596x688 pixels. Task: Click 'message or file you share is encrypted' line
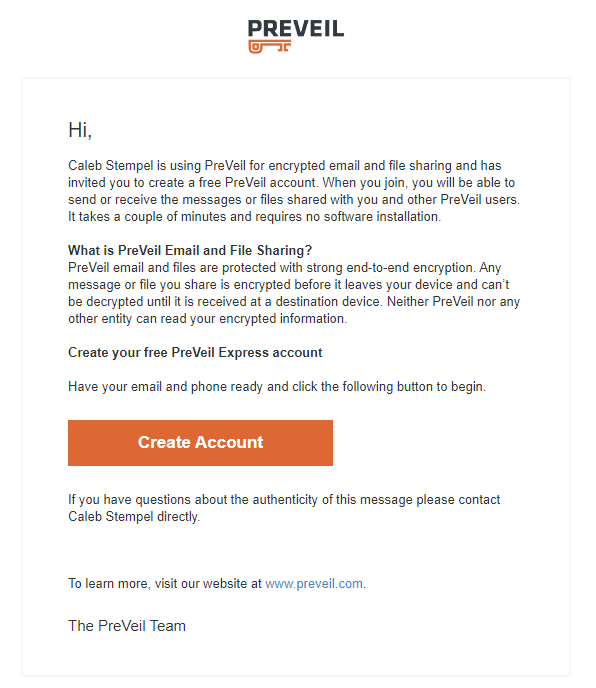tap(288, 285)
